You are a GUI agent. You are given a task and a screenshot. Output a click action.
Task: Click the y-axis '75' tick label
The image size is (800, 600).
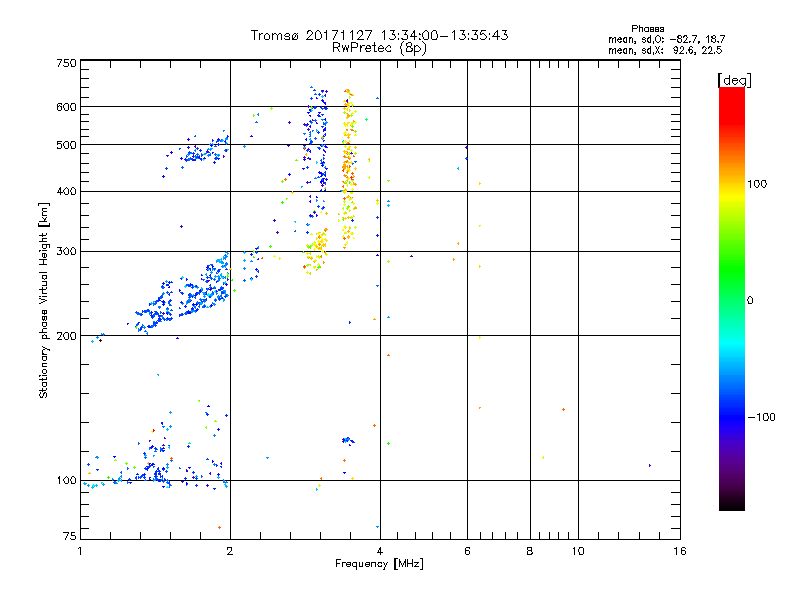tap(70, 536)
